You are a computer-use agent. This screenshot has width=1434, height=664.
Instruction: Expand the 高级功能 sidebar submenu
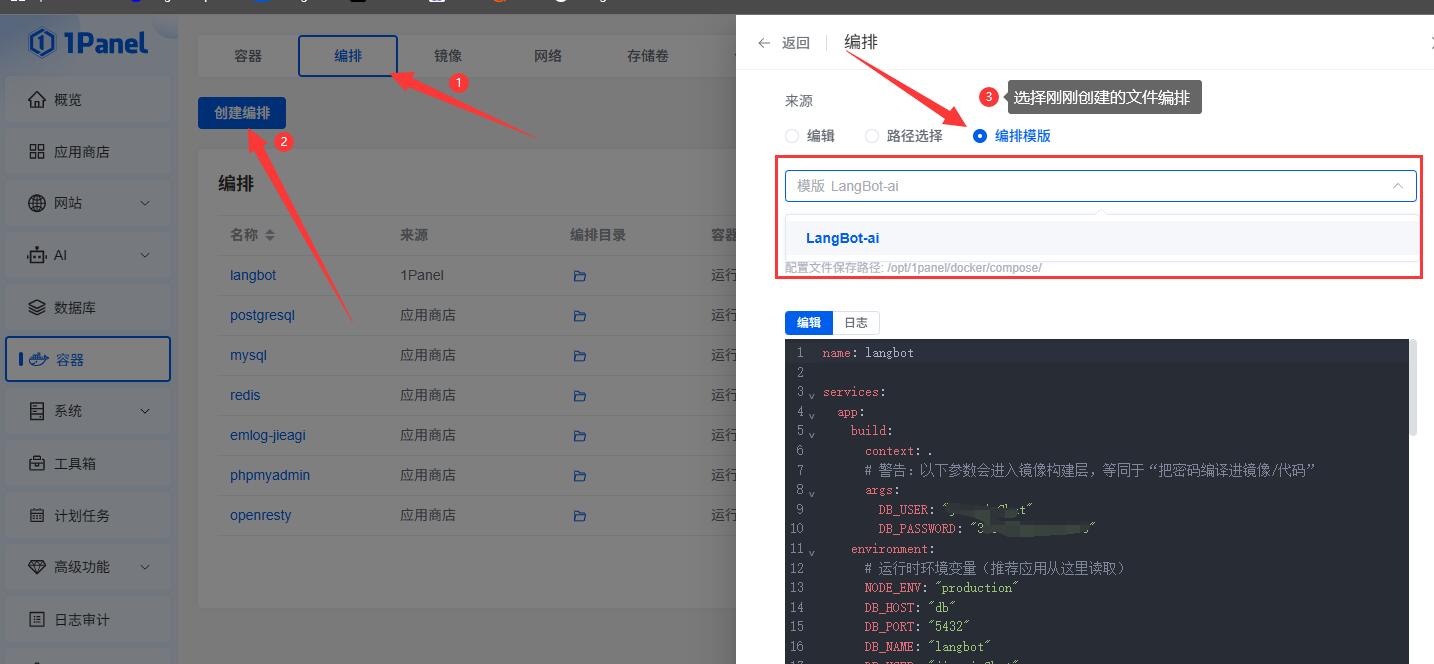[x=144, y=567]
